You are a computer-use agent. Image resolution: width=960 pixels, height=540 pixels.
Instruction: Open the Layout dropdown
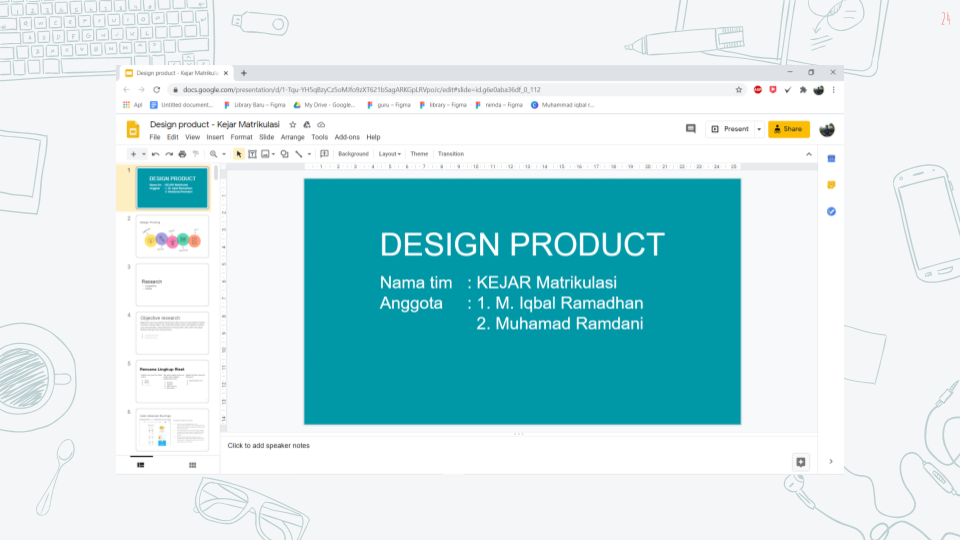point(389,154)
